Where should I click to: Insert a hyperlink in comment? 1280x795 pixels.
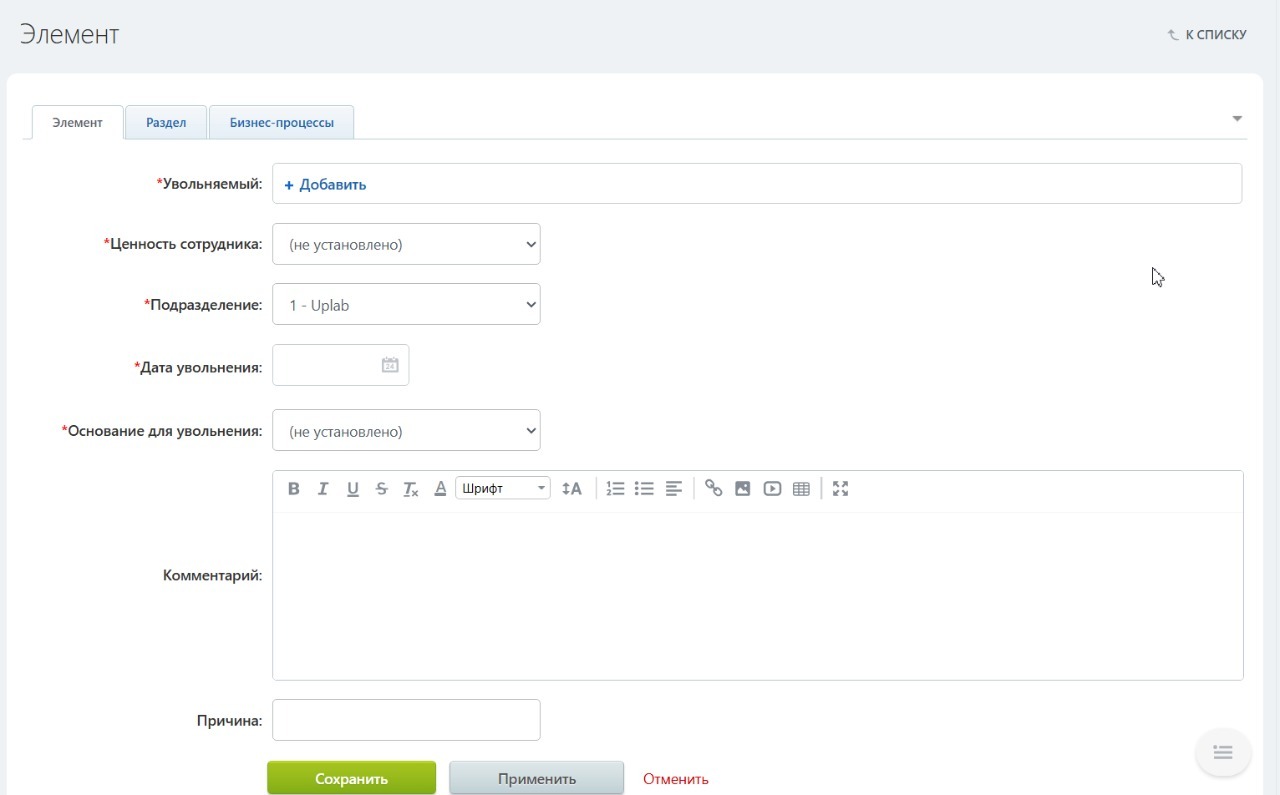click(713, 489)
